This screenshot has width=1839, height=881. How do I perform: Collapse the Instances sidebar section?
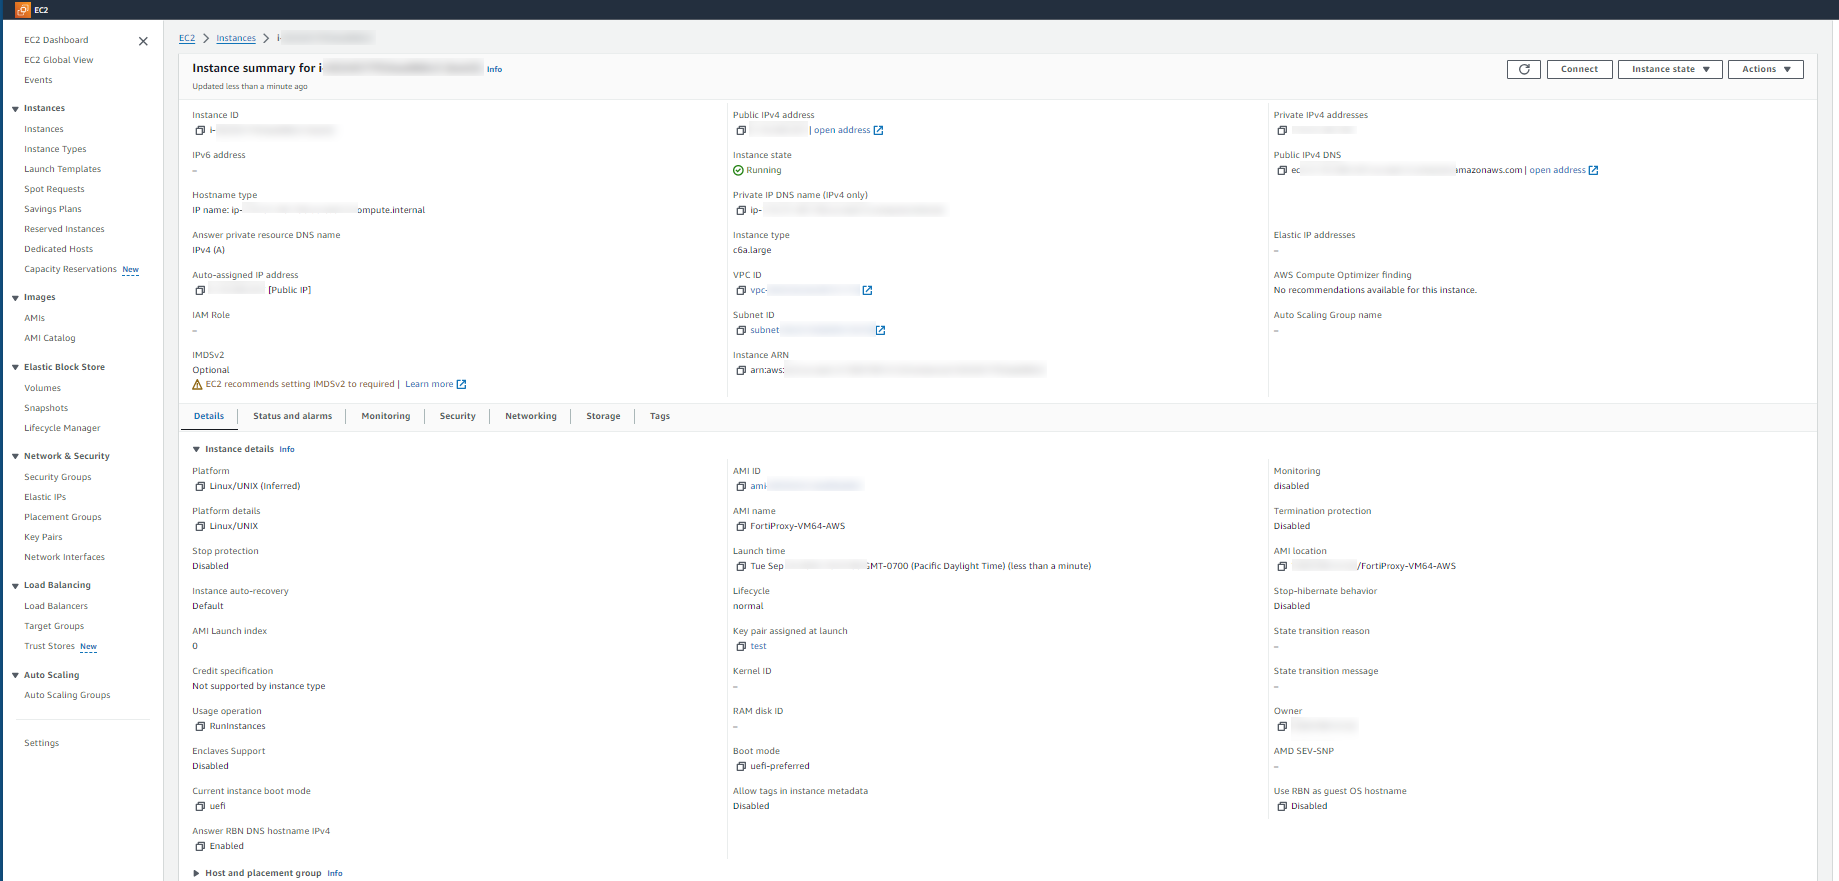(15, 109)
